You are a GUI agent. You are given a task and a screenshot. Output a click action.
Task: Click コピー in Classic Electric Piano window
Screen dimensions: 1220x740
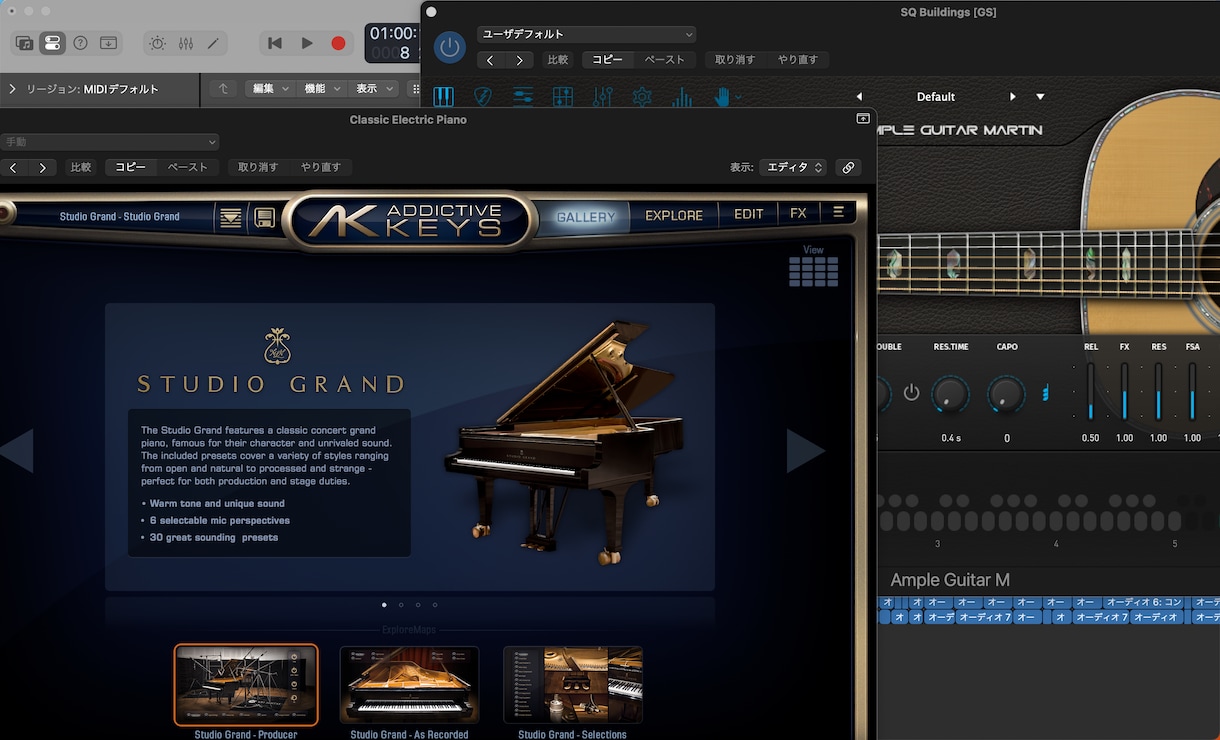[131, 167]
